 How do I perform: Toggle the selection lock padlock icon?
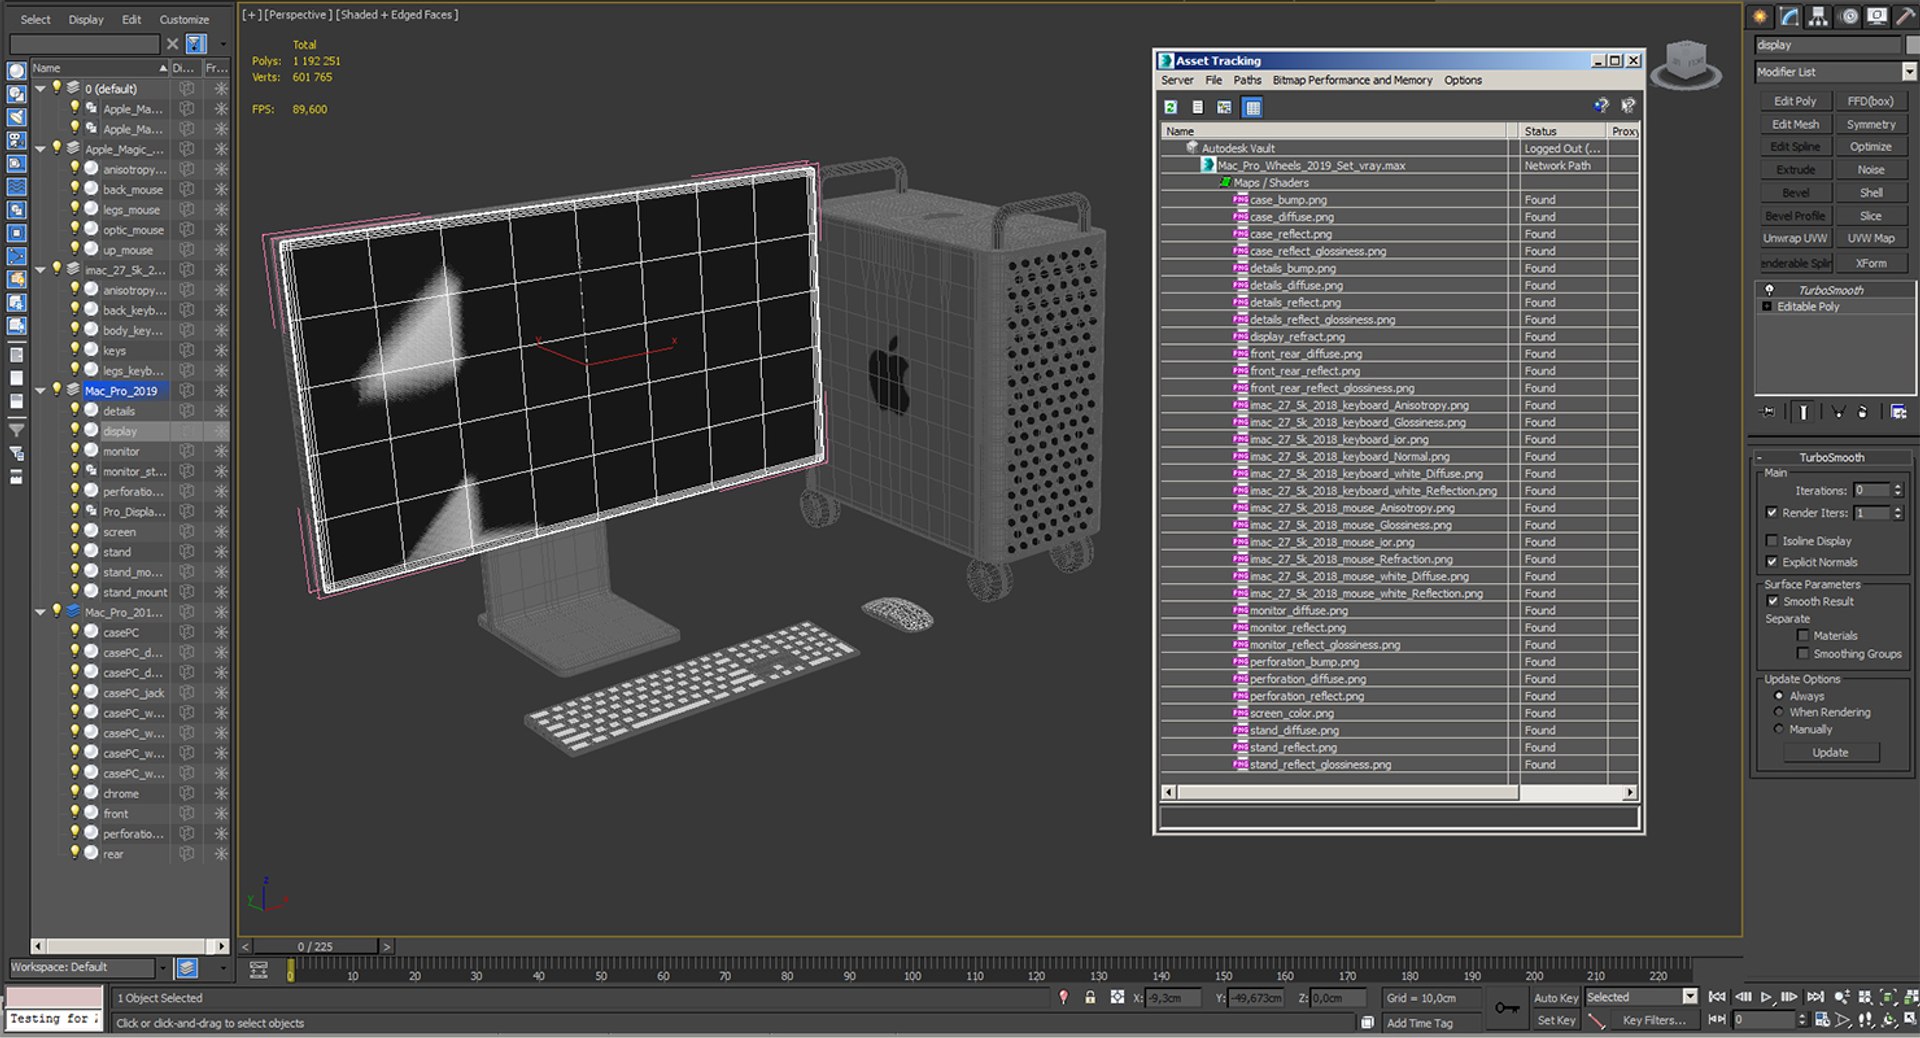pos(1090,997)
